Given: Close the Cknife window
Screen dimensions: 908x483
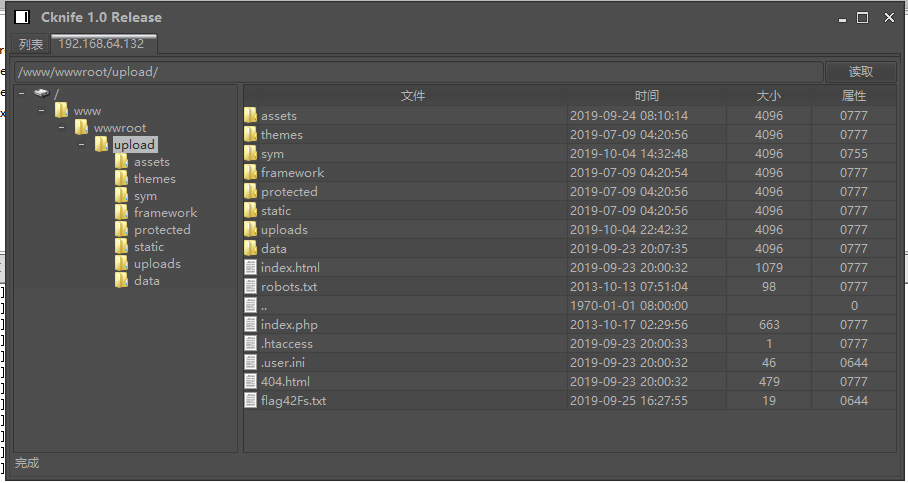Looking at the screenshot, I should (x=889, y=17).
